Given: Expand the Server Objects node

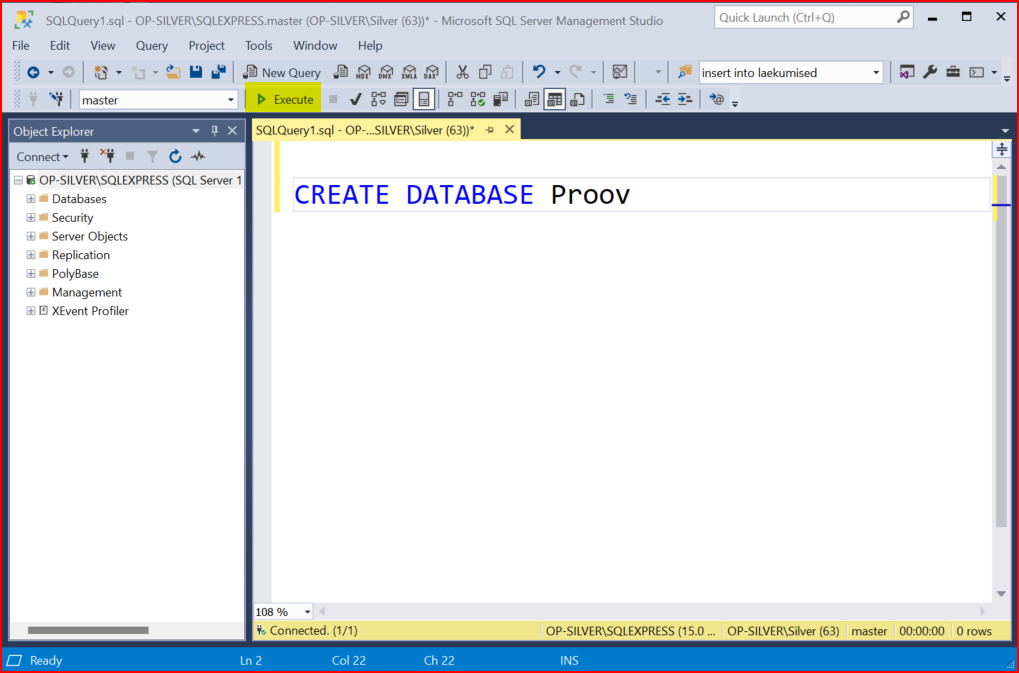Looking at the screenshot, I should (31, 236).
